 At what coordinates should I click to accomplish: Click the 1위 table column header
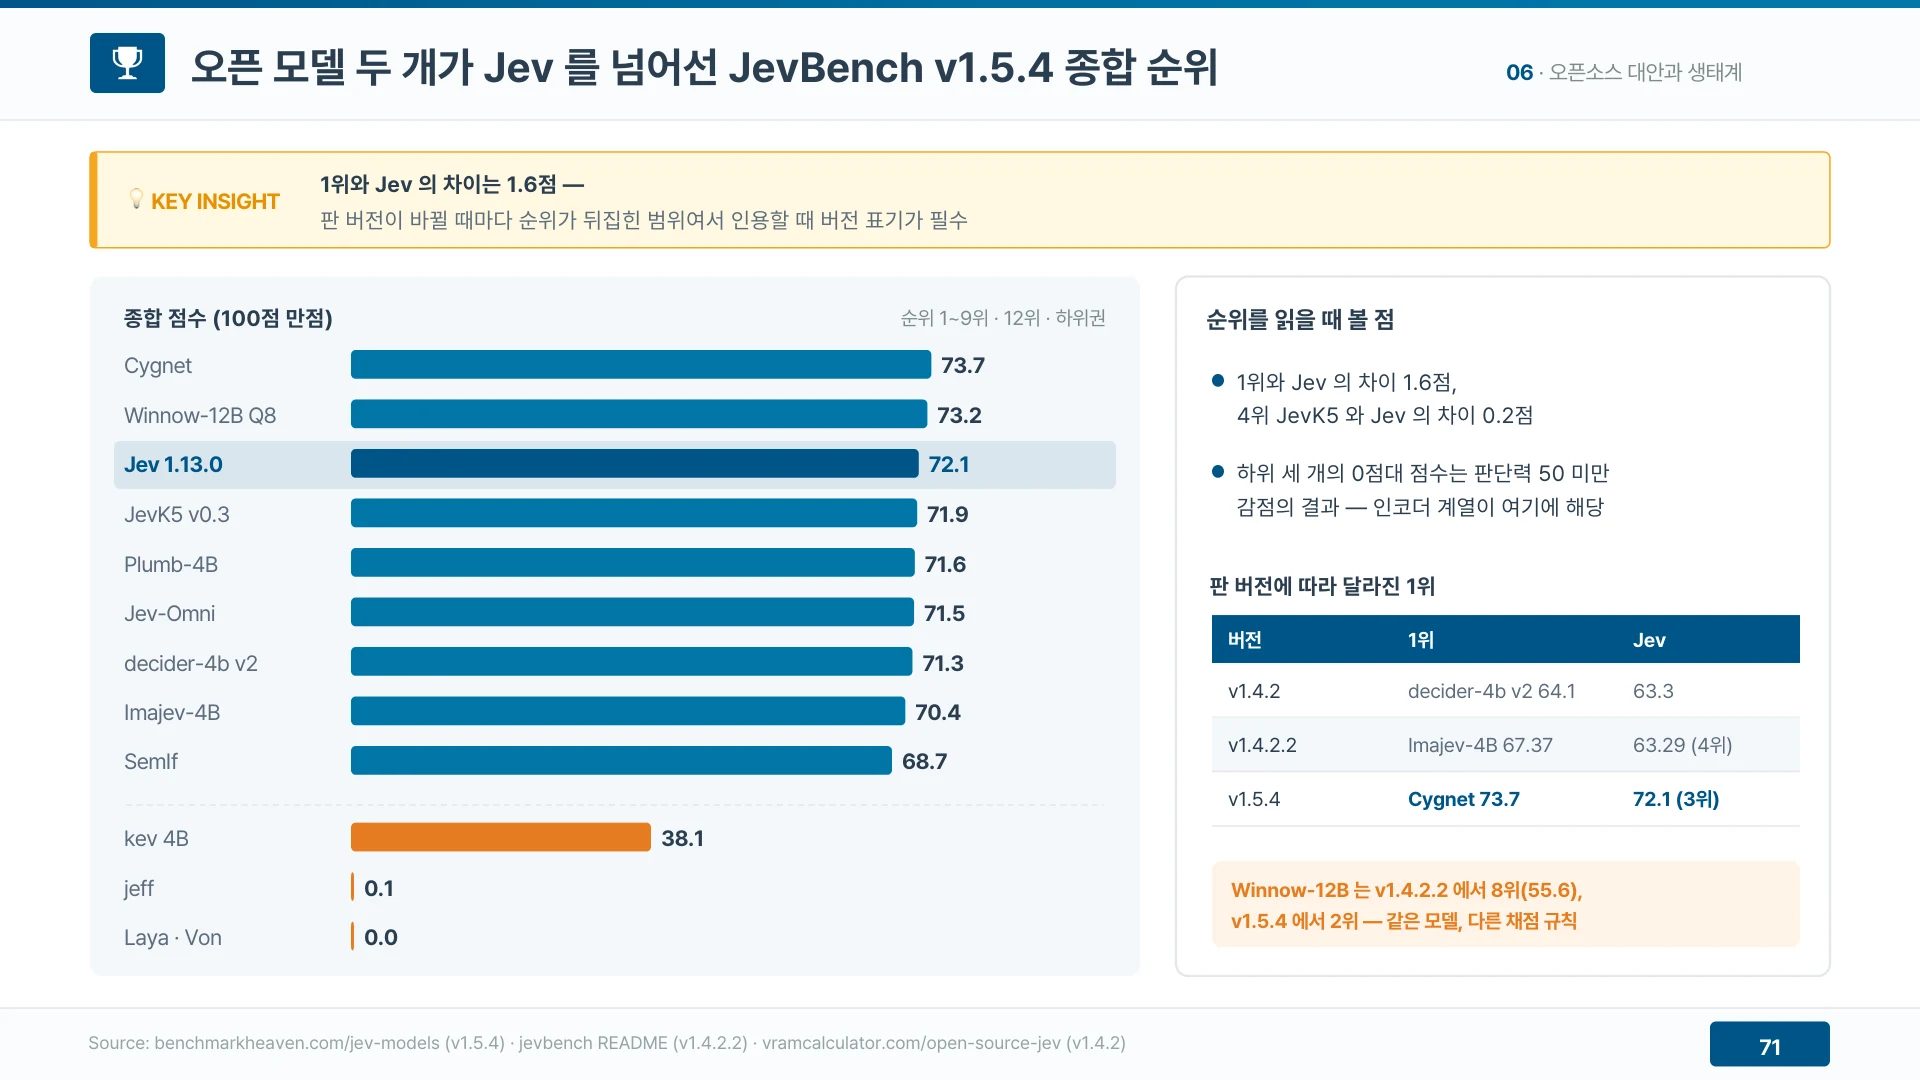[x=1421, y=640]
